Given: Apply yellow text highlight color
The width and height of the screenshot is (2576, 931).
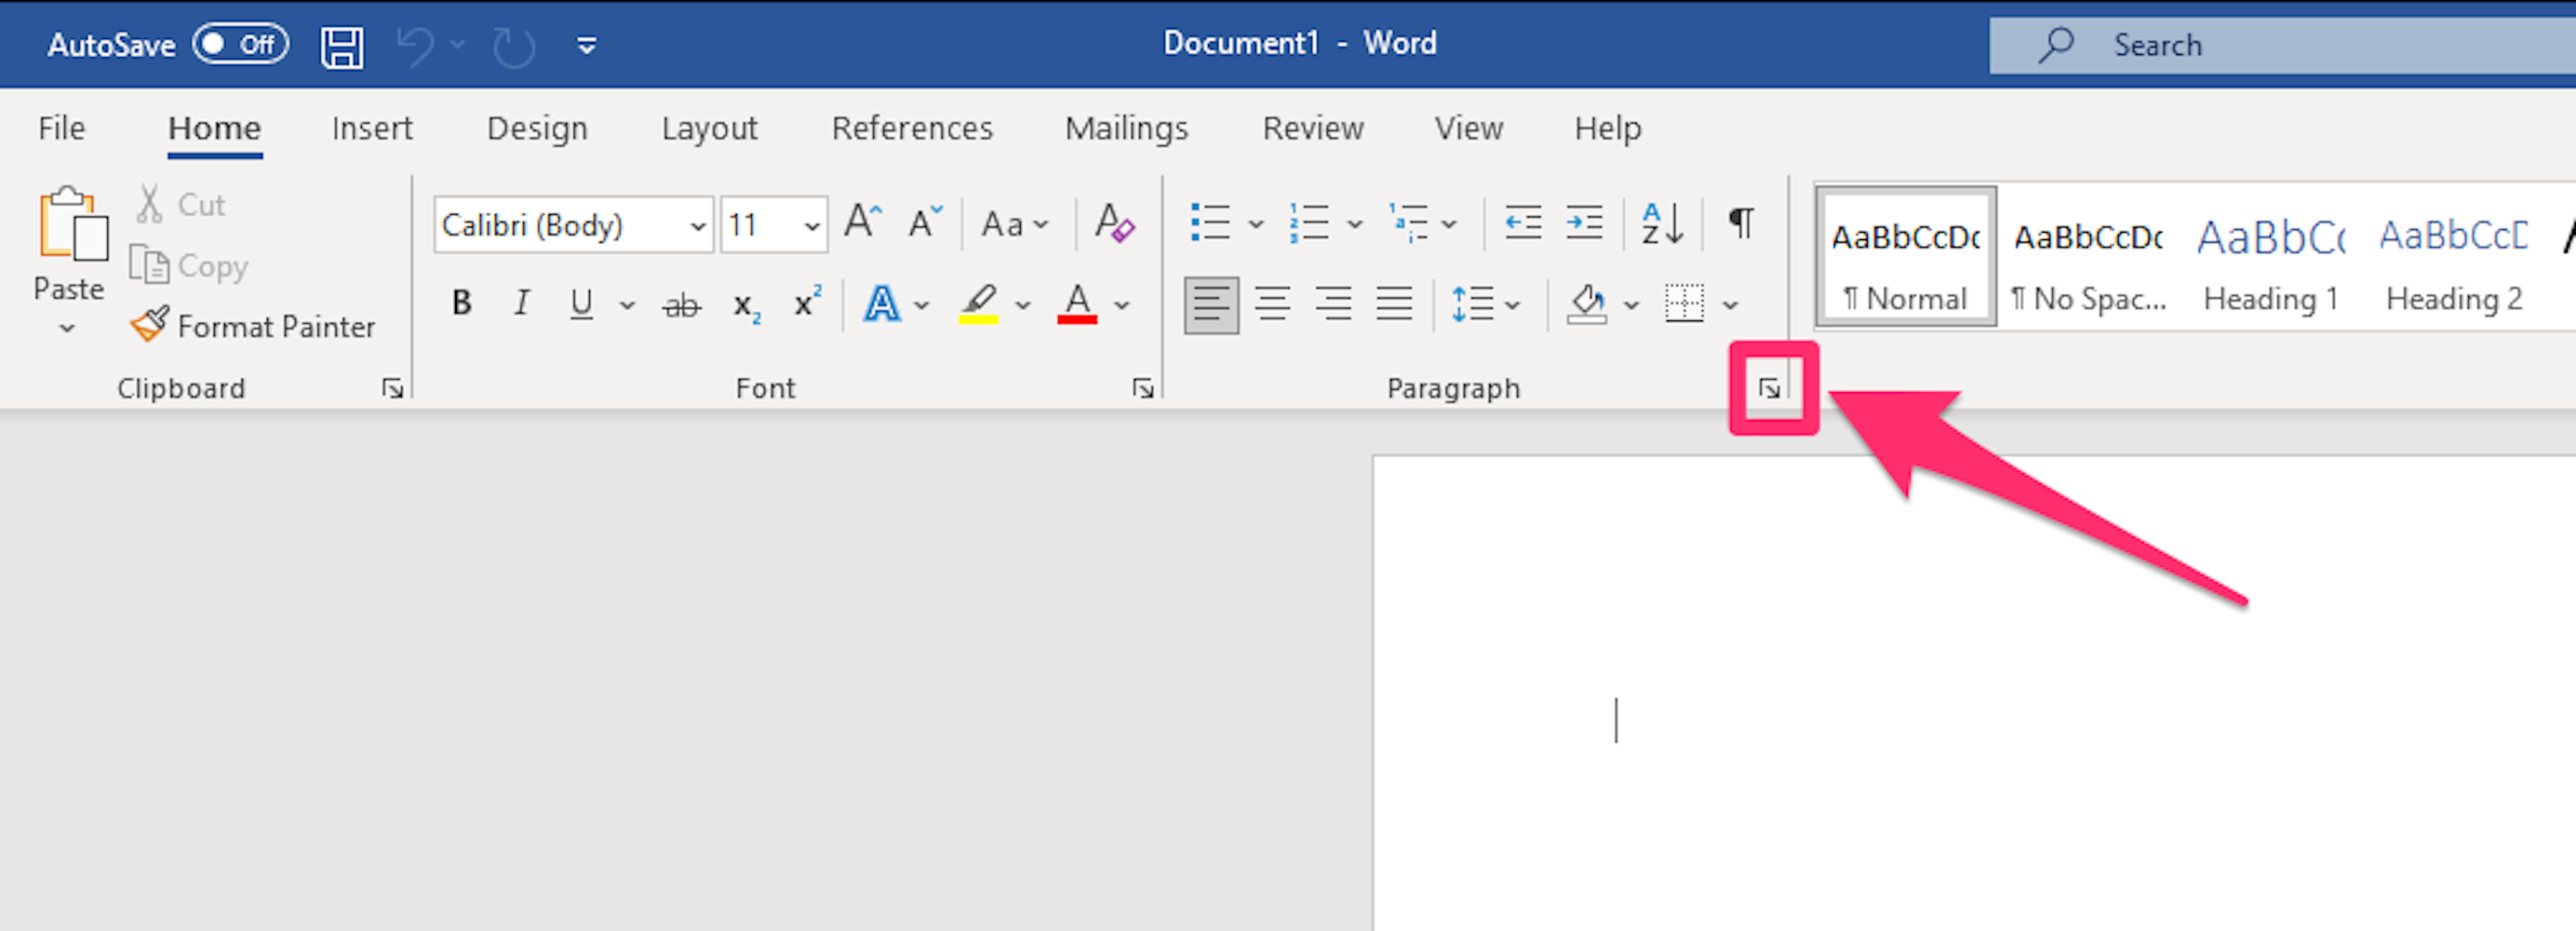Looking at the screenshot, I should point(978,303).
